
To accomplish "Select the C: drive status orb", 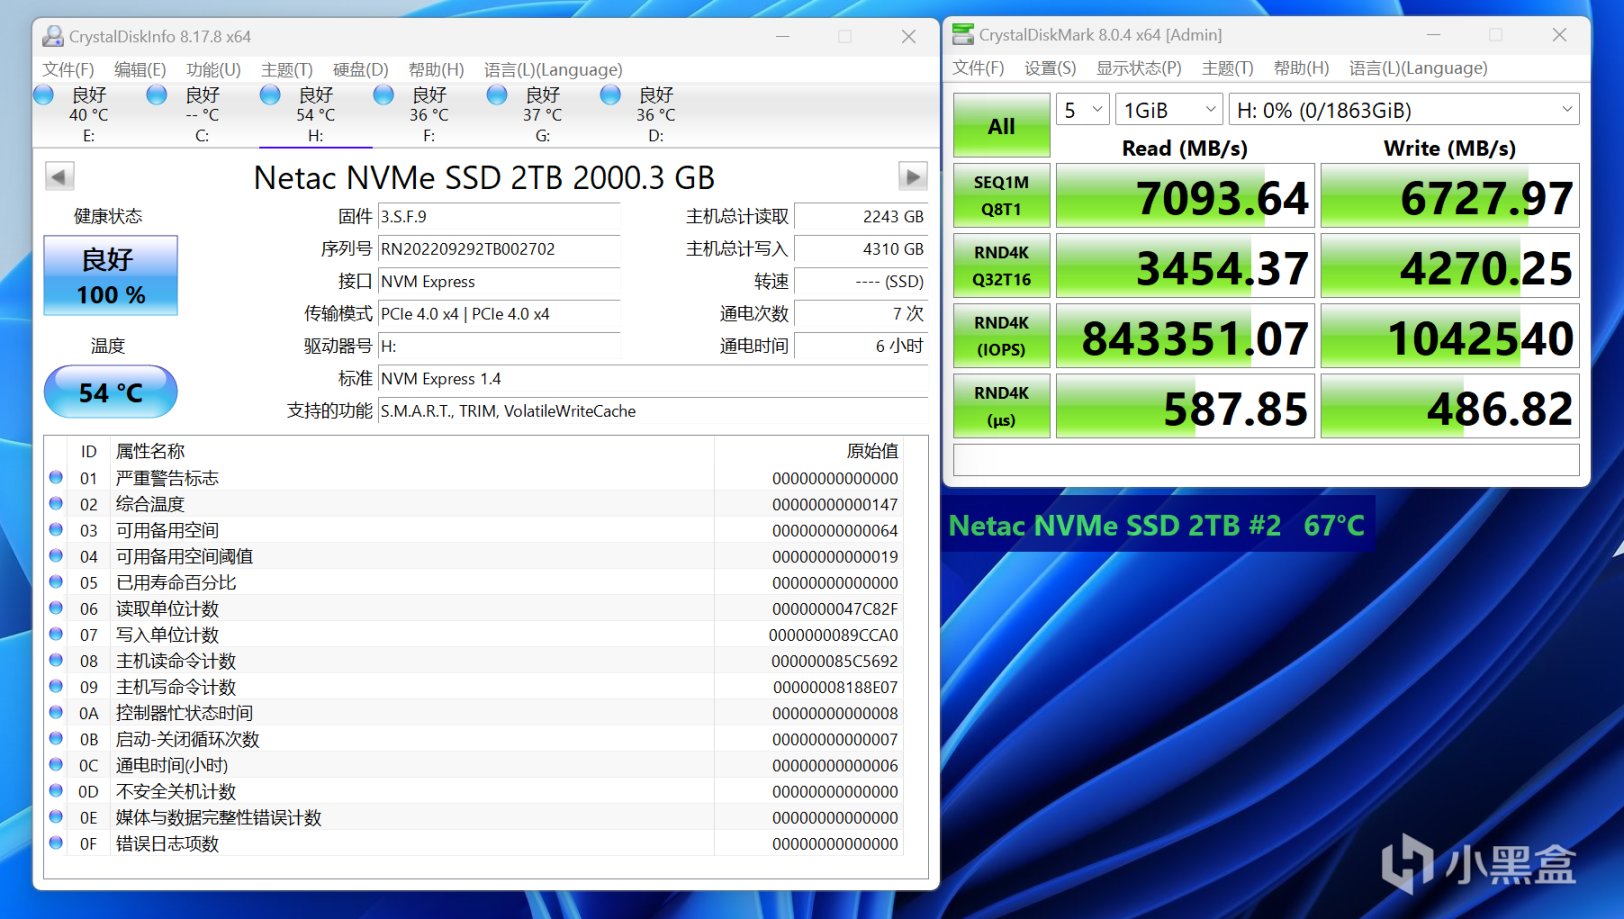I will (157, 95).
